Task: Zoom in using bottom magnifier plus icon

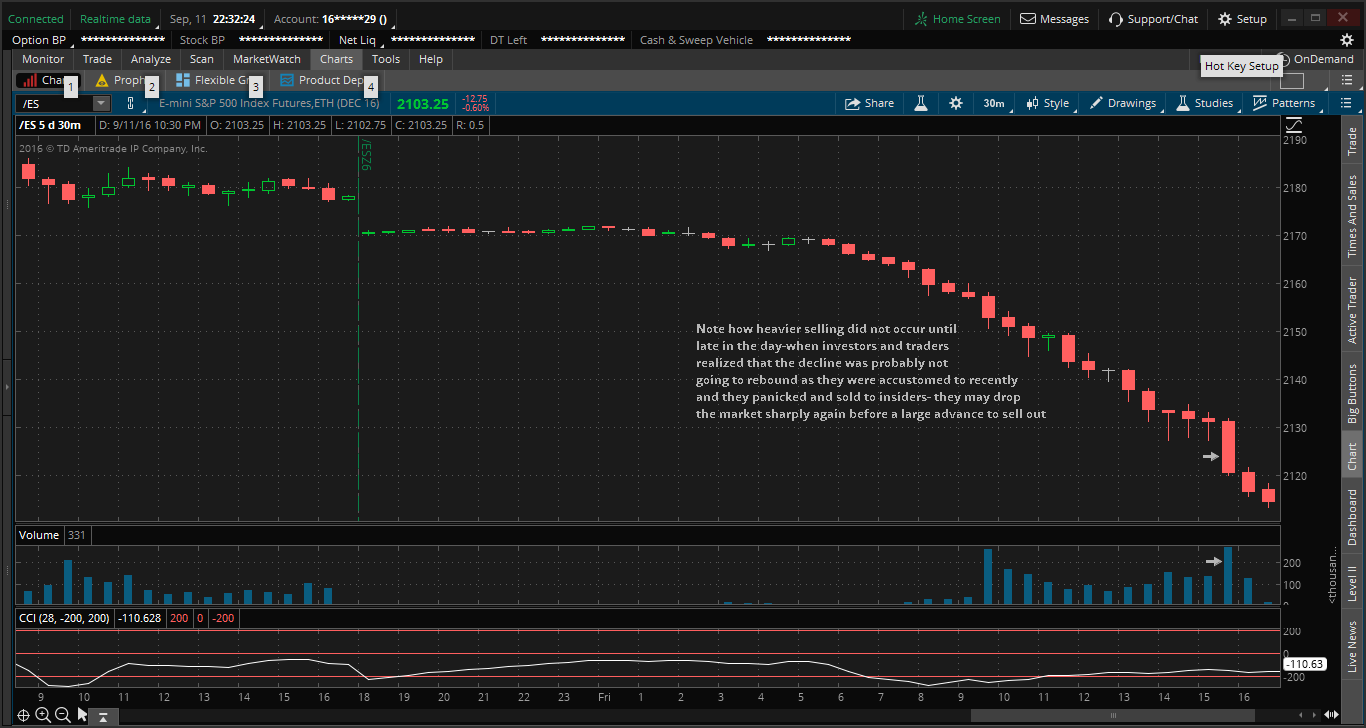Action: (43, 715)
